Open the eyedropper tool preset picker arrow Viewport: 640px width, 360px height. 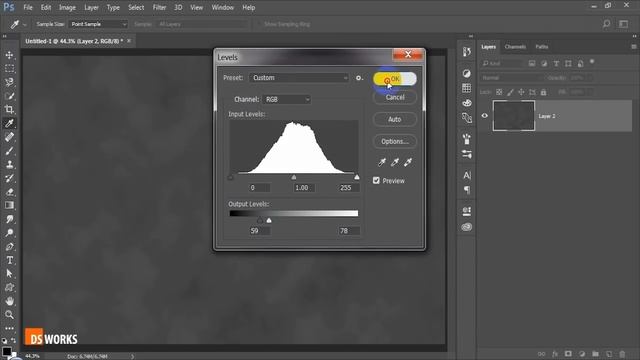click(x=24, y=24)
